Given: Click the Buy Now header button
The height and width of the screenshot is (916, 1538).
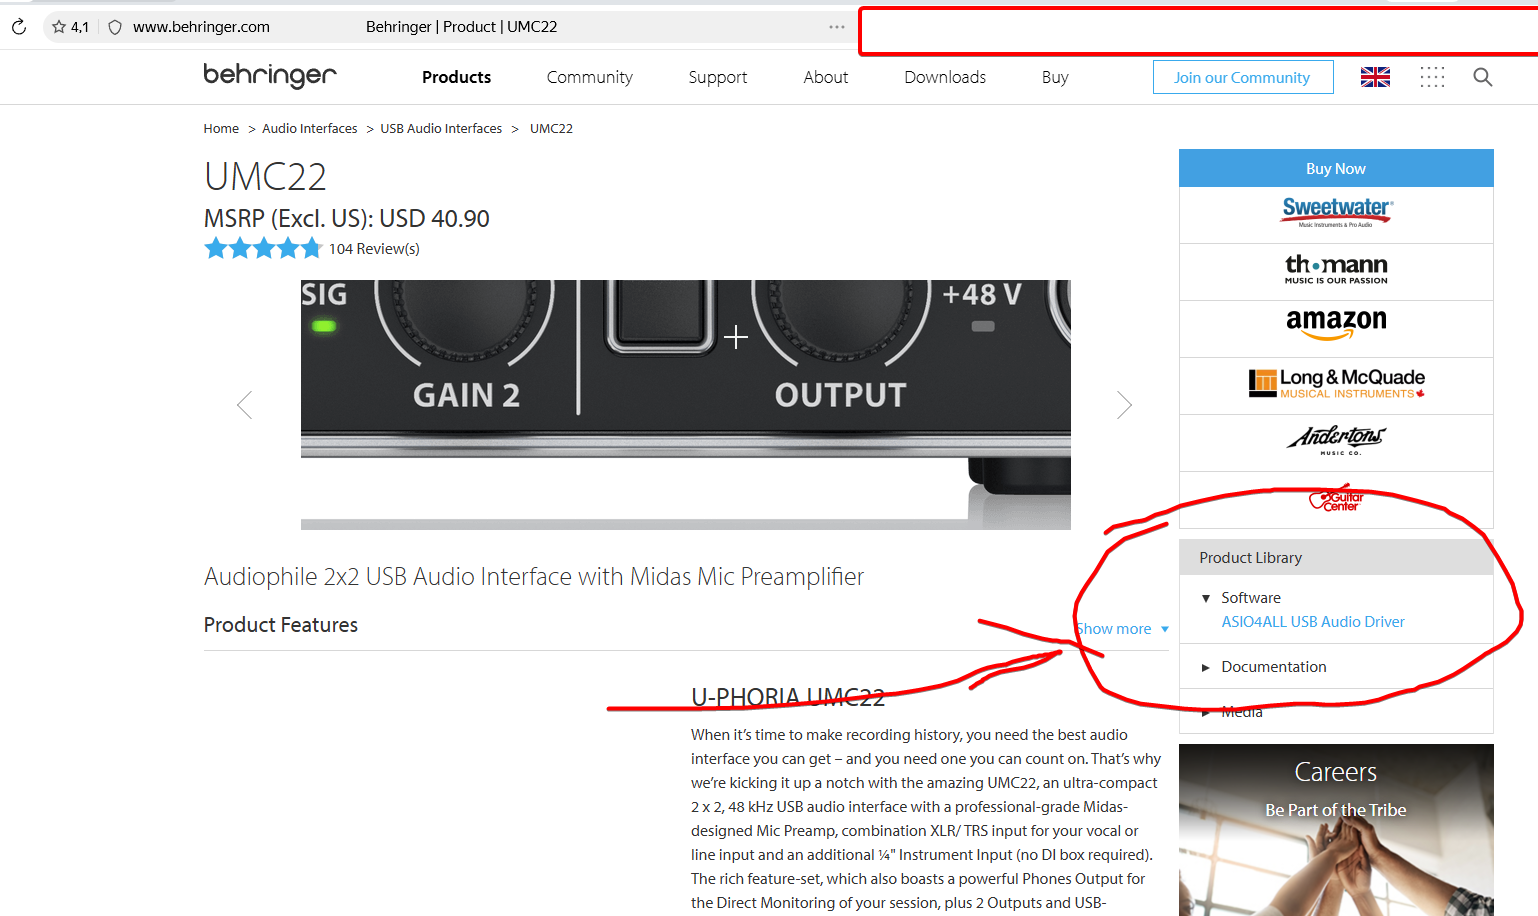Looking at the screenshot, I should point(1336,168).
